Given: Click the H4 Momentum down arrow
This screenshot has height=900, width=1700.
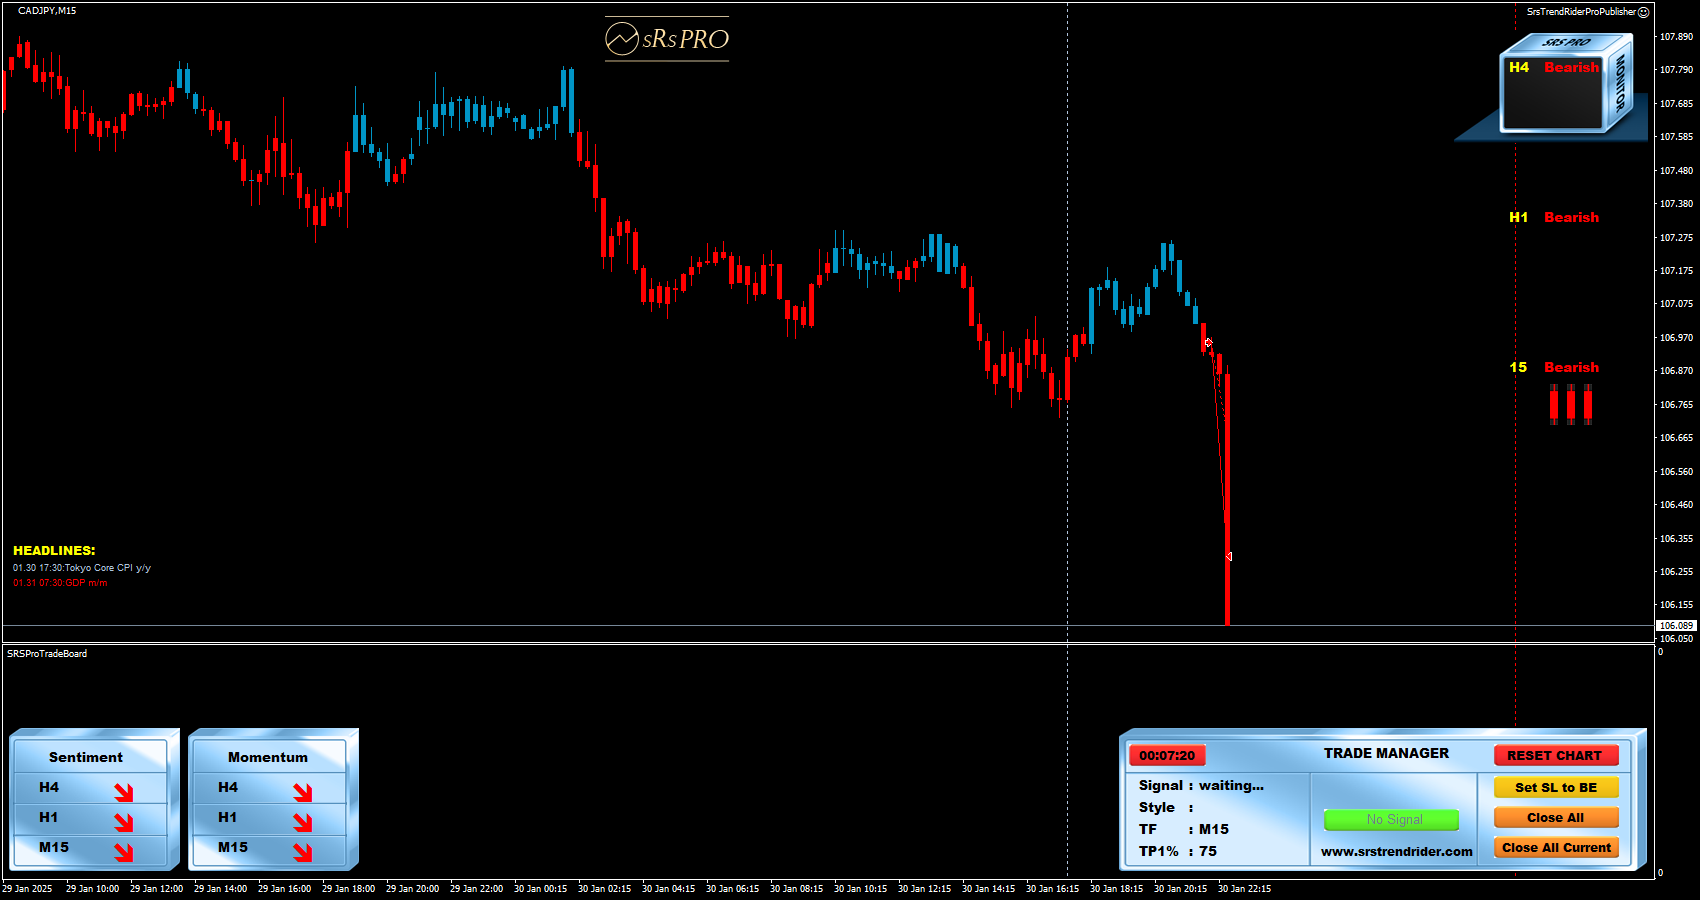Looking at the screenshot, I should [x=302, y=792].
